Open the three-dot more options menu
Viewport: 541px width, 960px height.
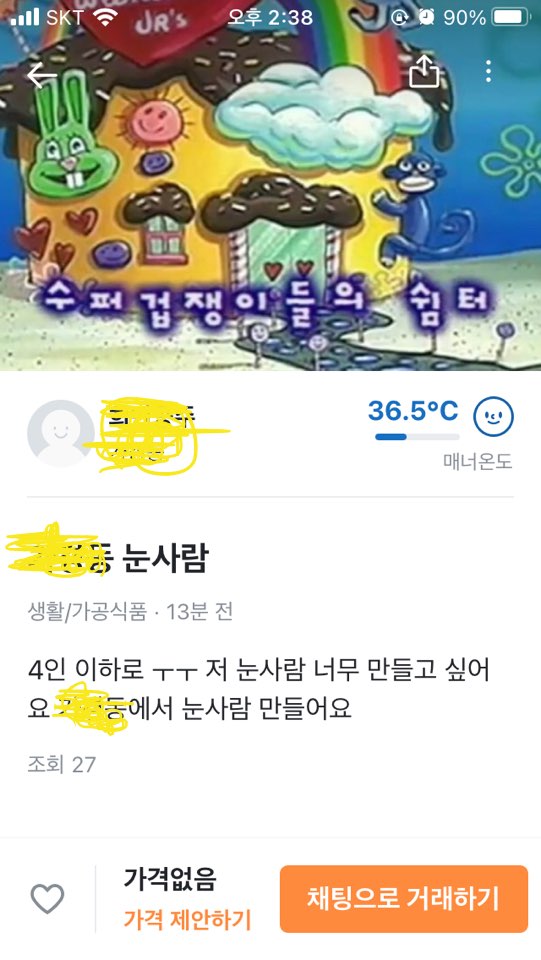pyautogui.click(x=488, y=72)
